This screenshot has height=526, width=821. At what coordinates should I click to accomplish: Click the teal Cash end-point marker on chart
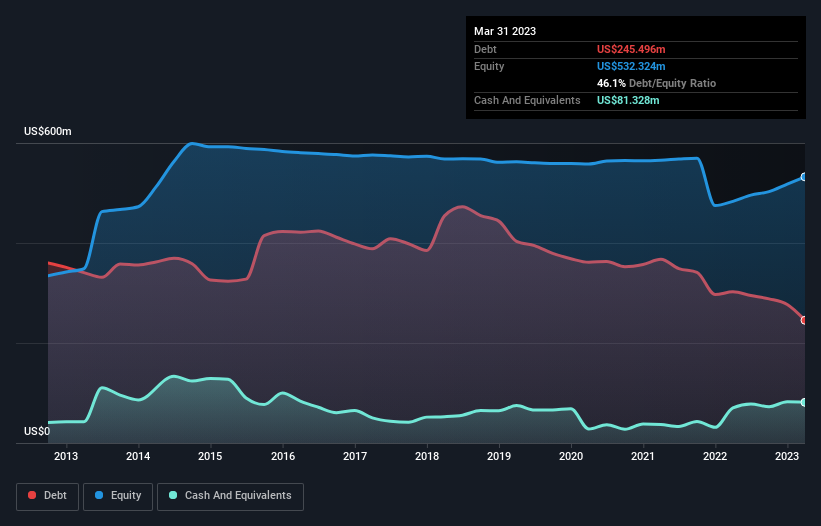pyautogui.click(x=804, y=402)
